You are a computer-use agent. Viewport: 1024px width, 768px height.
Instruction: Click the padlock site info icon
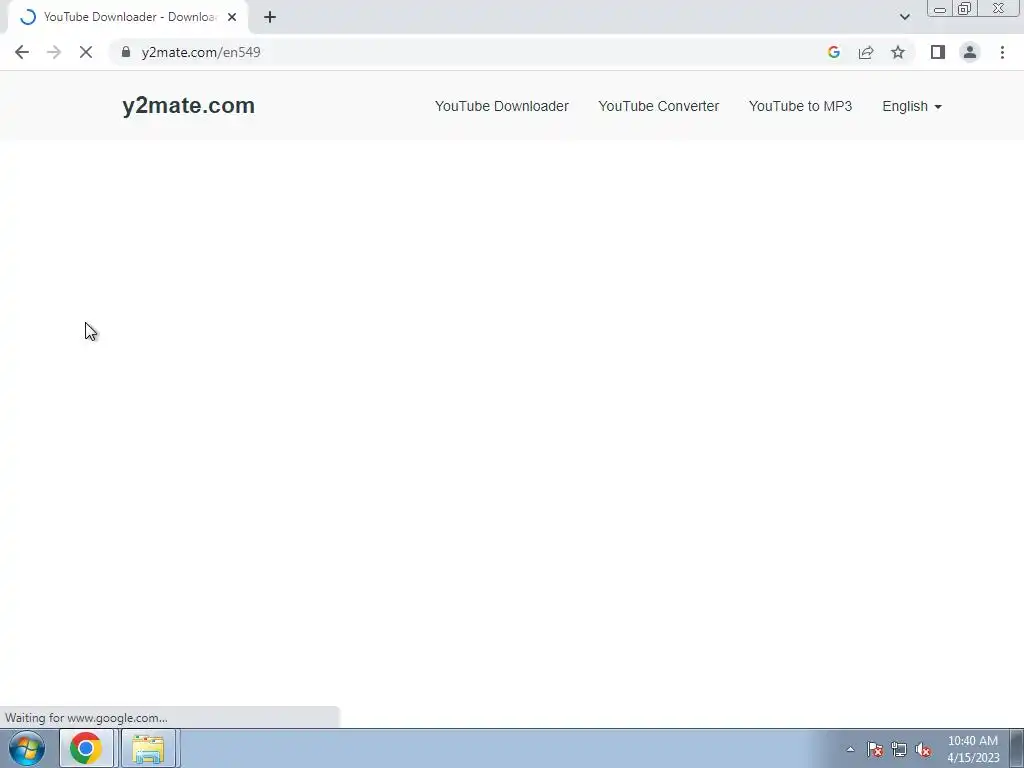(x=125, y=52)
